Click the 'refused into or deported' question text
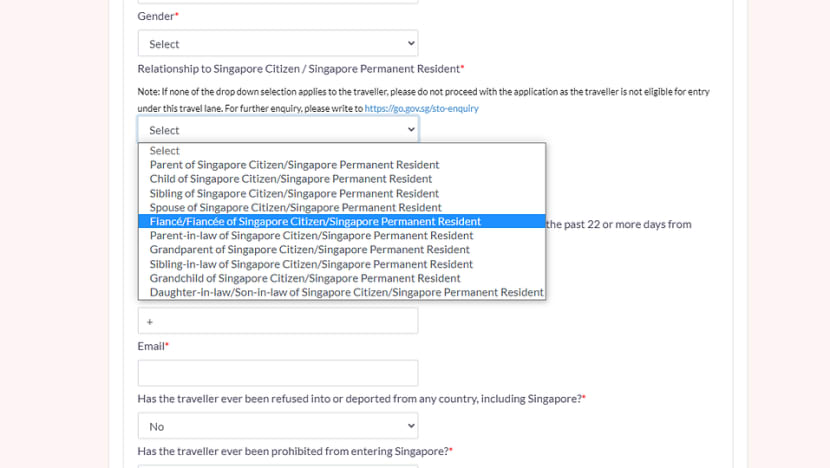 [x=362, y=399]
